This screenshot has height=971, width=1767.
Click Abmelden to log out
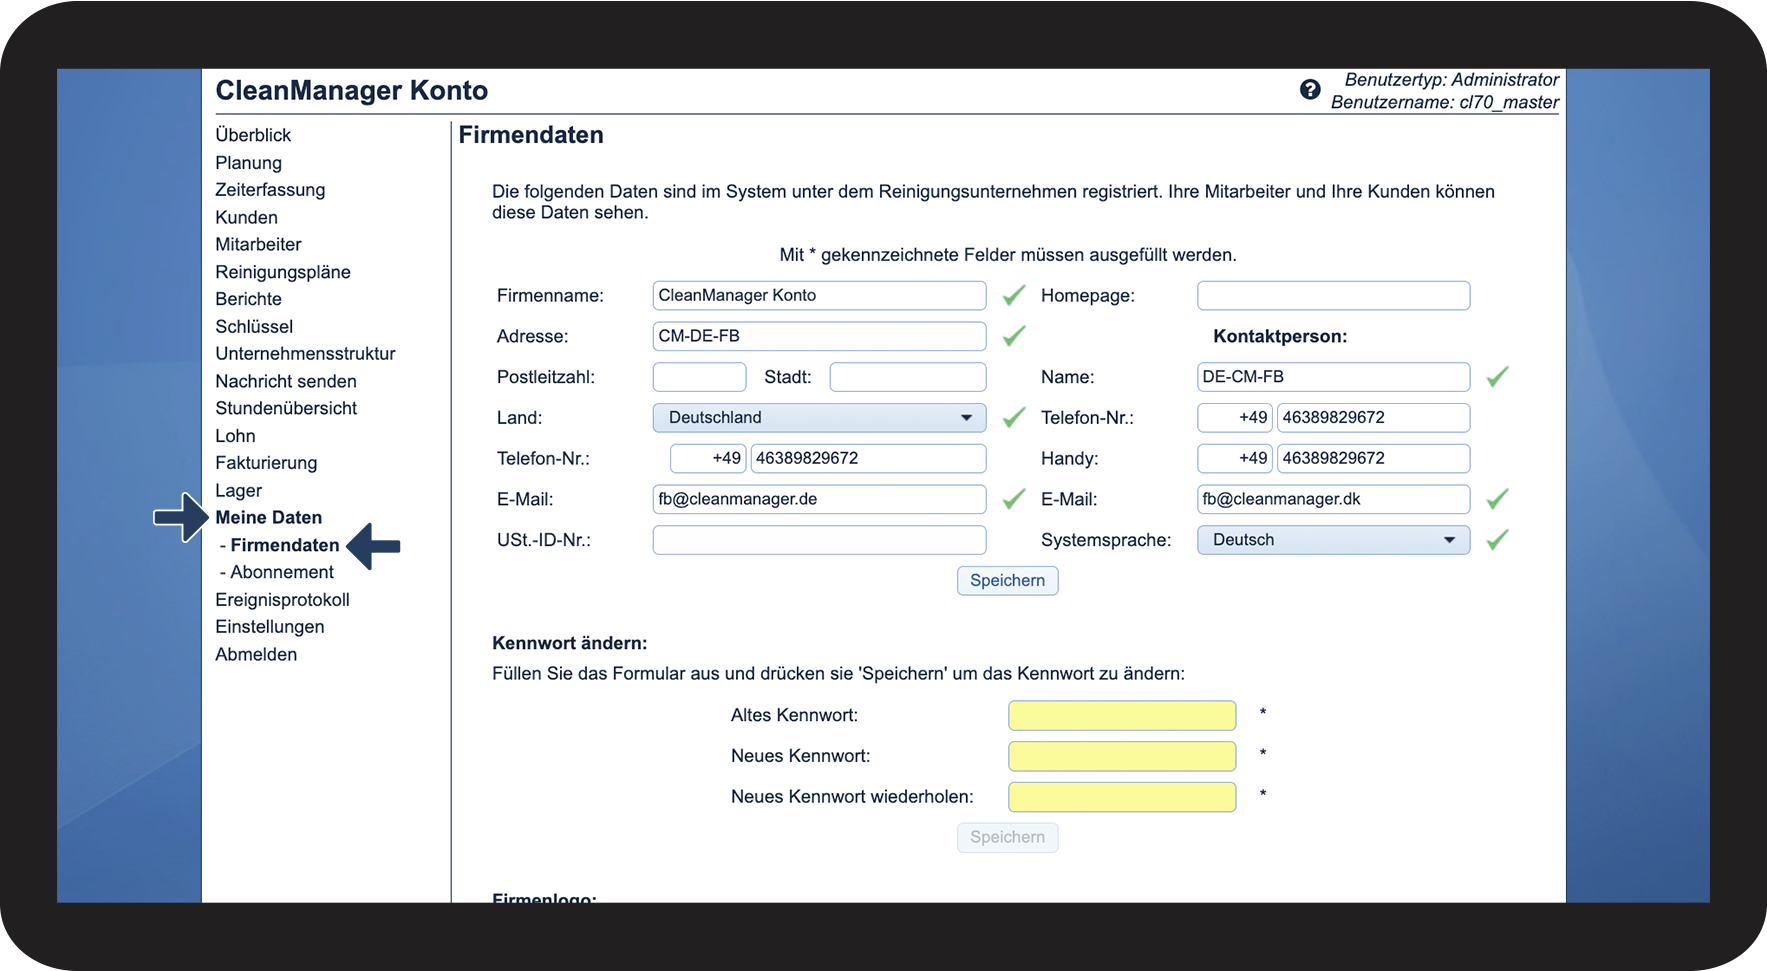pyautogui.click(x=256, y=654)
